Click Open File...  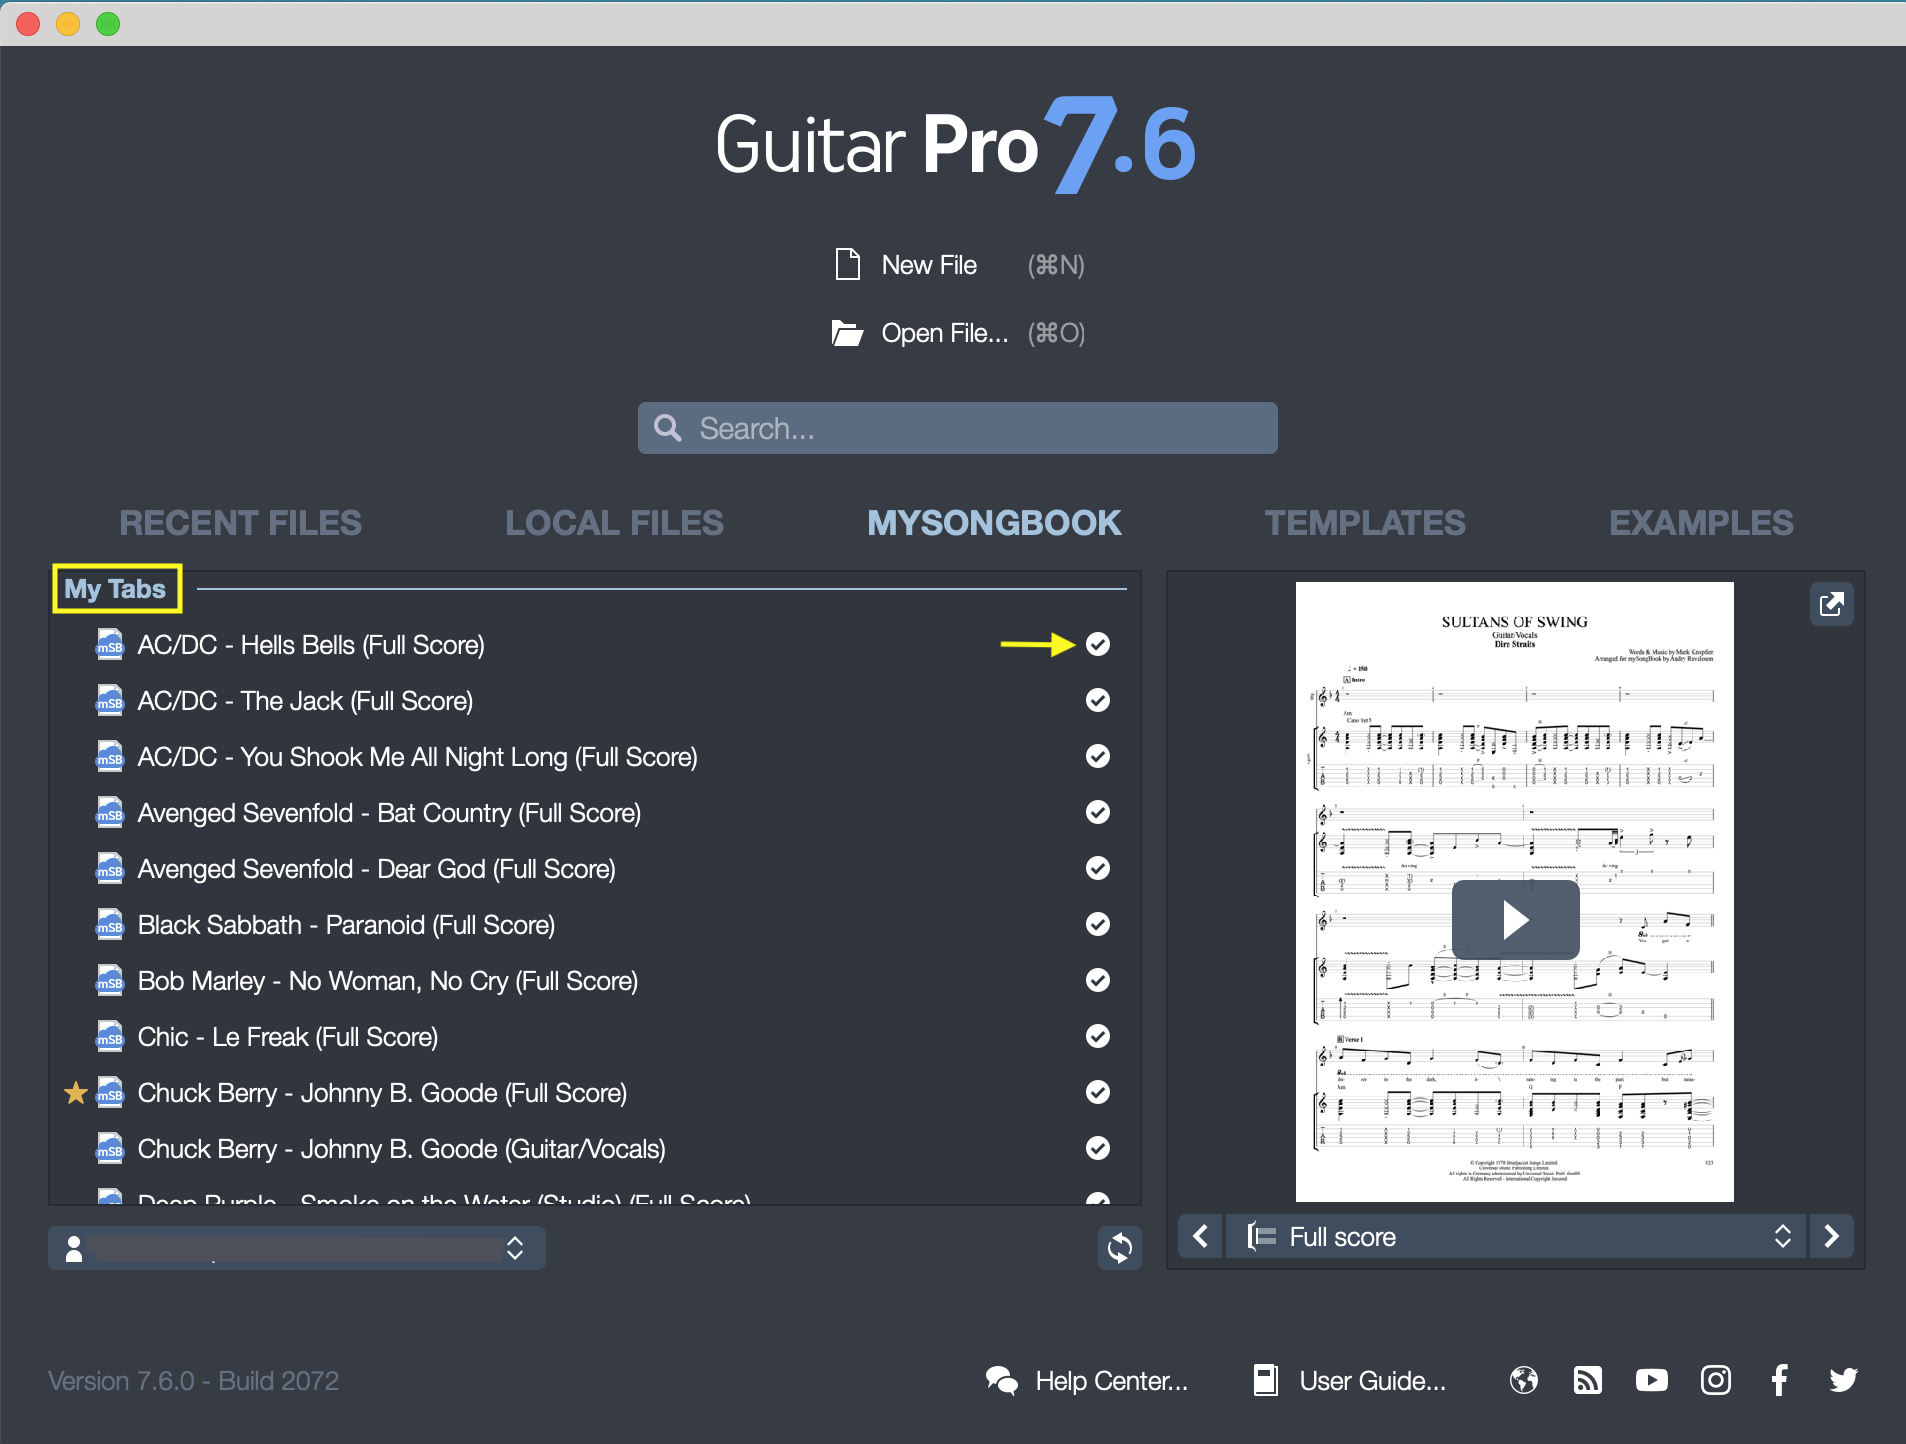944,333
